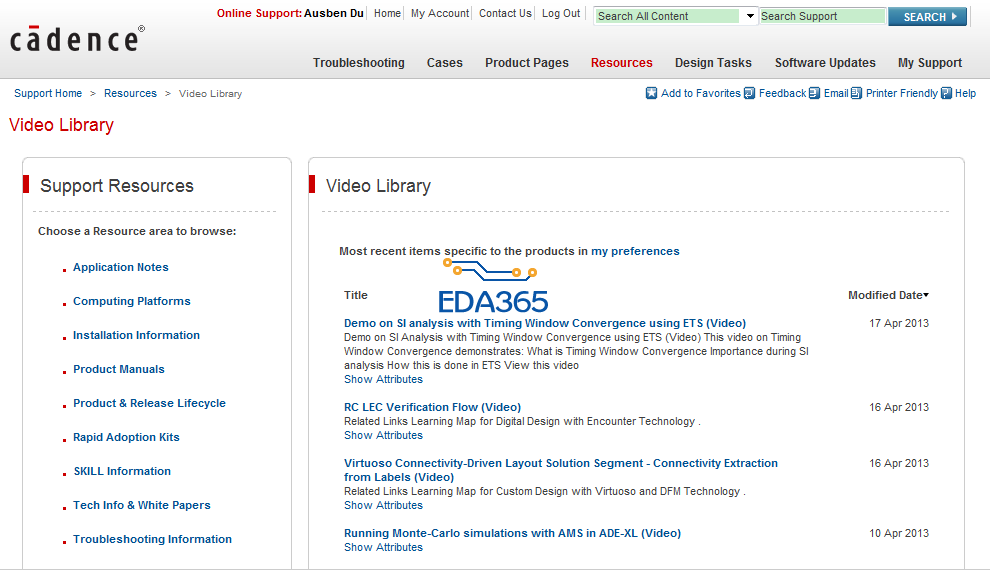Click the 10 Apr 2013 date
The width and height of the screenshot is (990, 570).
click(x=898, y=533)
